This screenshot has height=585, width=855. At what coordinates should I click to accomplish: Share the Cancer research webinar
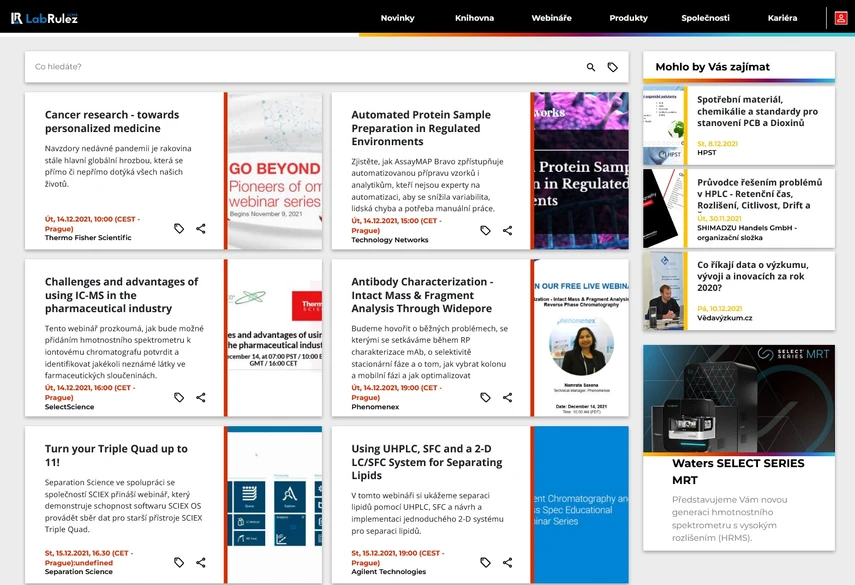tap(201, 228)
